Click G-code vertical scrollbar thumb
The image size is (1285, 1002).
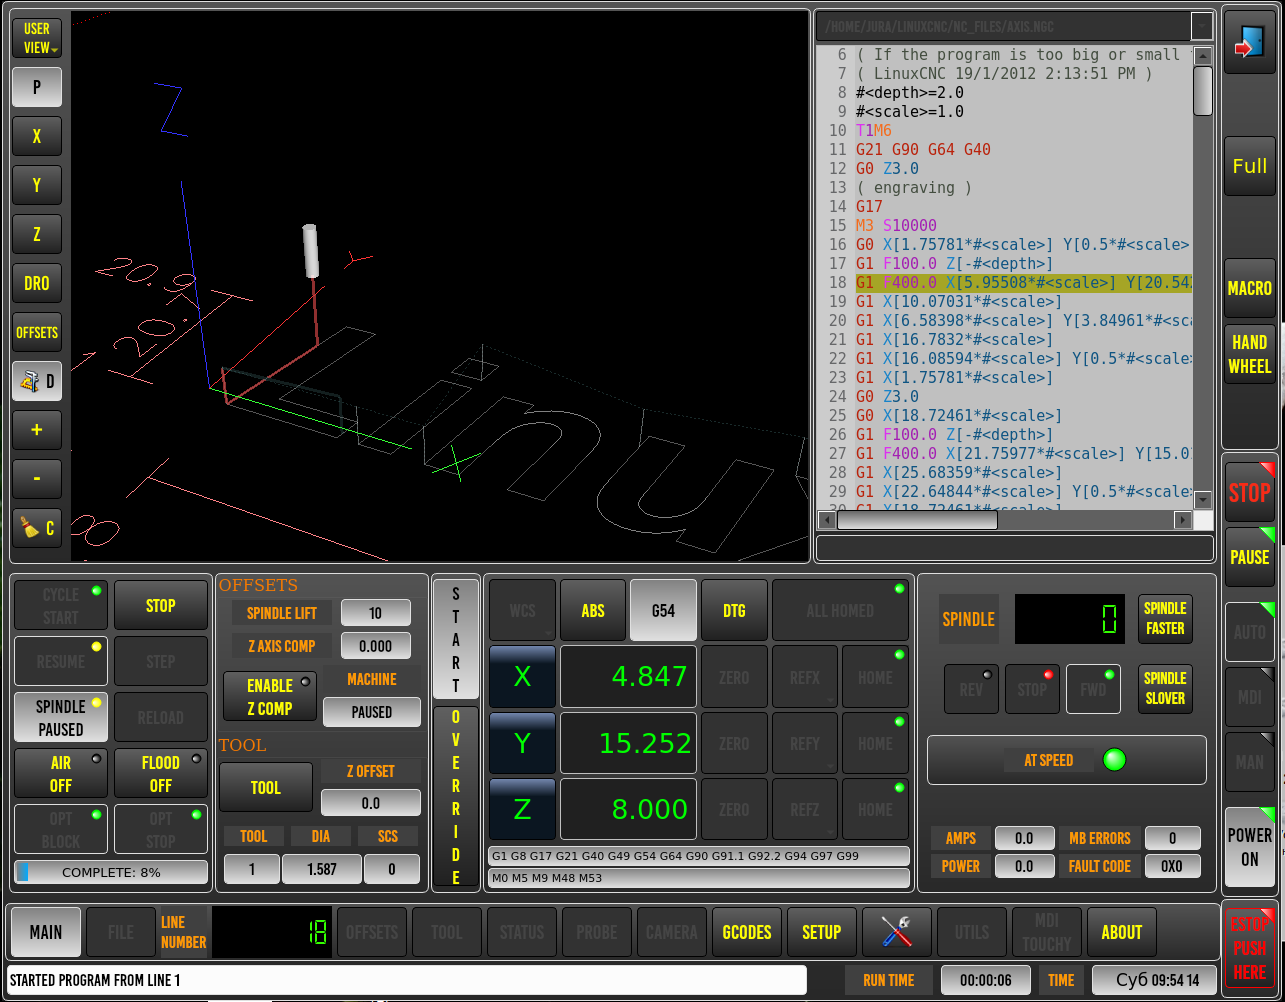[x=1203, y=91]
